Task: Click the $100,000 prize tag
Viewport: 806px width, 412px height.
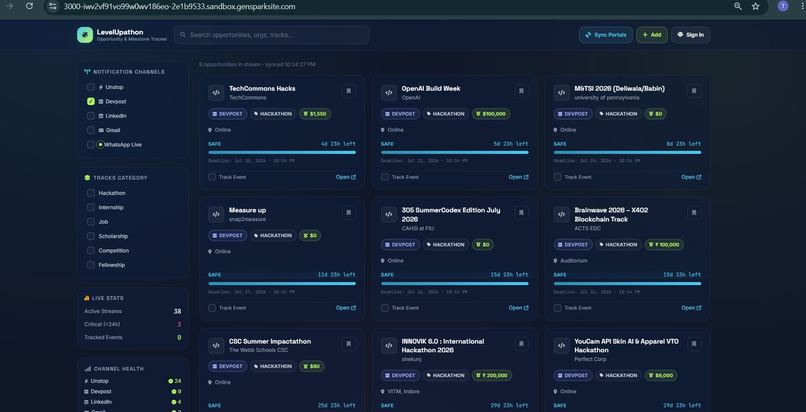Action: coord(491,114)
